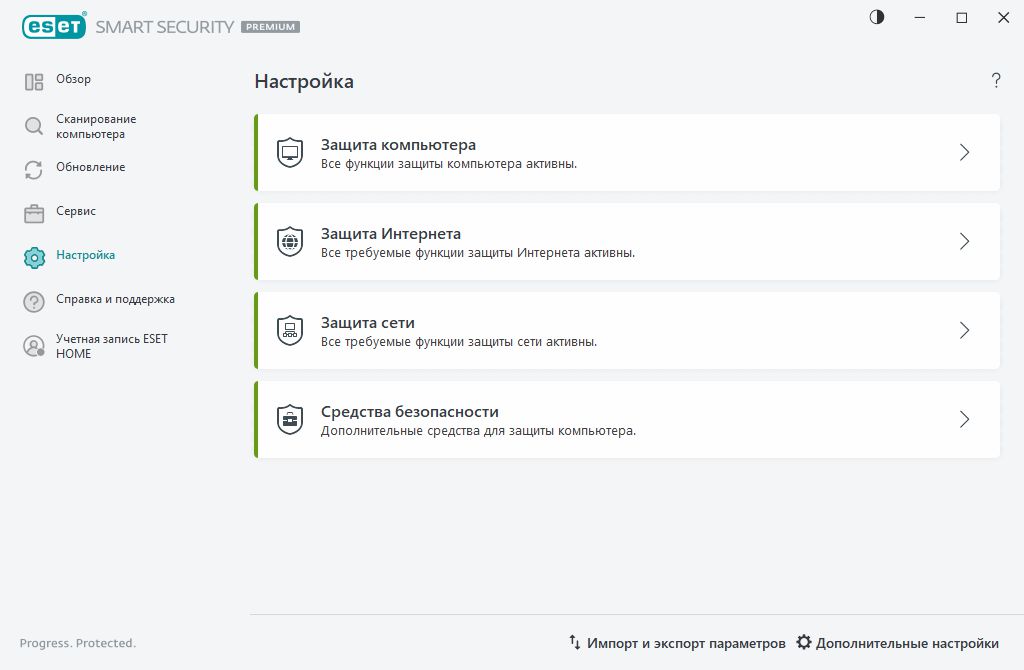Toggle the dark theme contrast switch
The image size is (1024, 670).
pyautogui.click(x=876, y=17)
